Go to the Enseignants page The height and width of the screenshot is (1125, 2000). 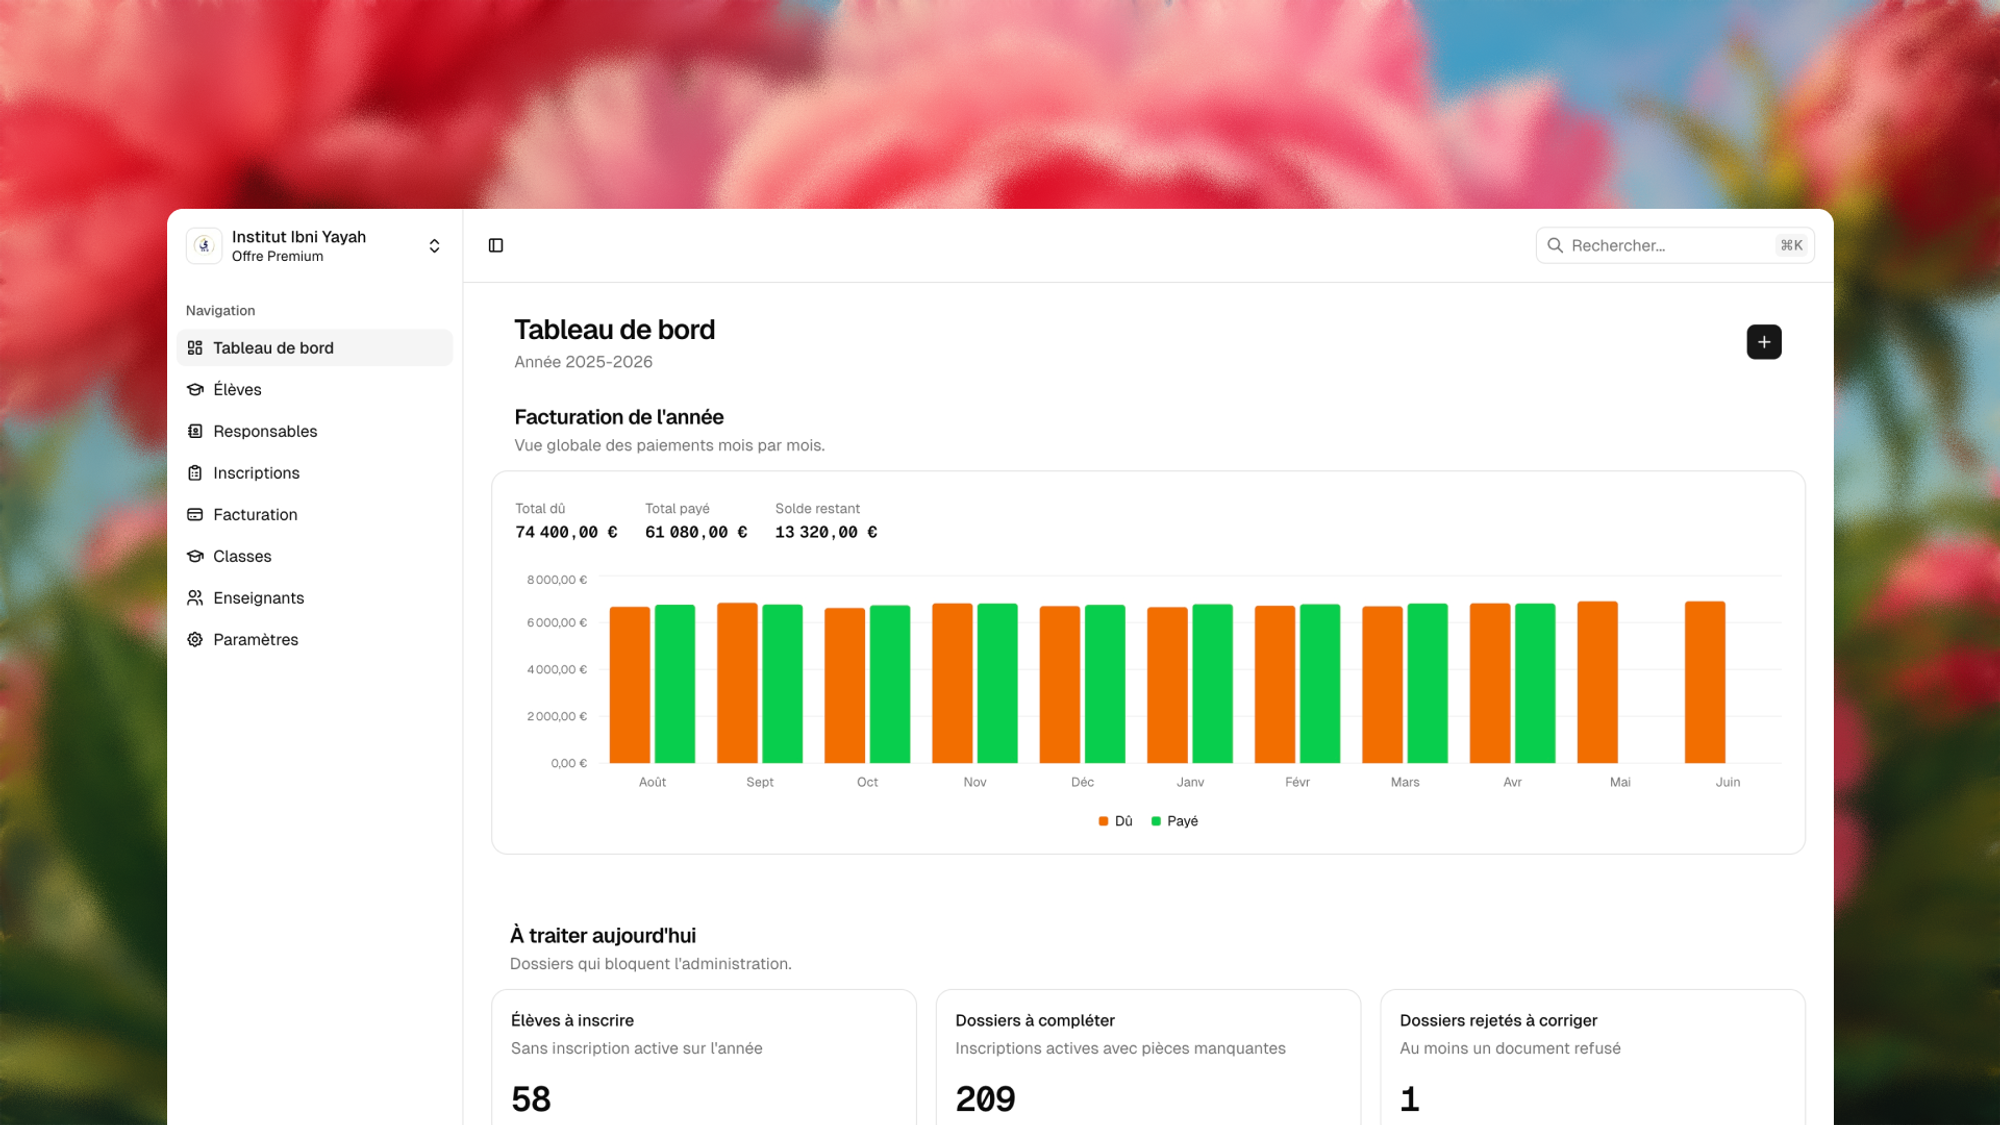(315, 598)
